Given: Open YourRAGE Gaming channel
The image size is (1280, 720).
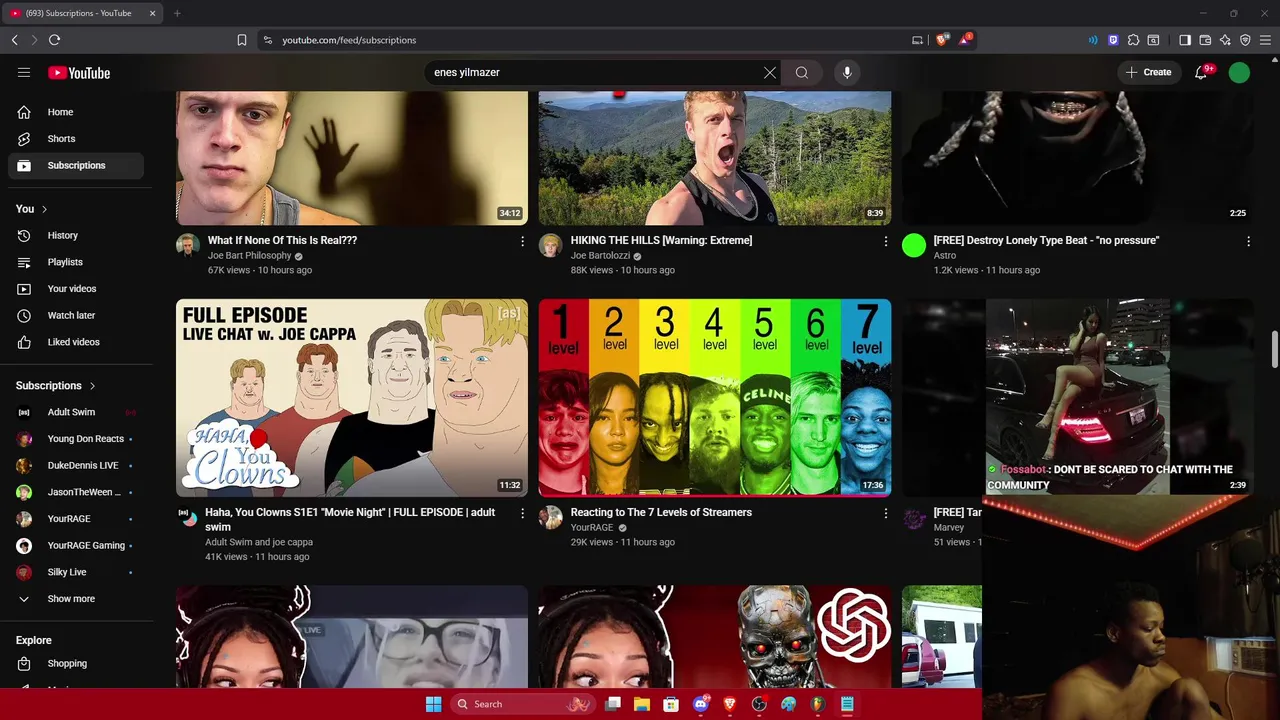Looking at the screenshot, I should click(x=76, y=545).
